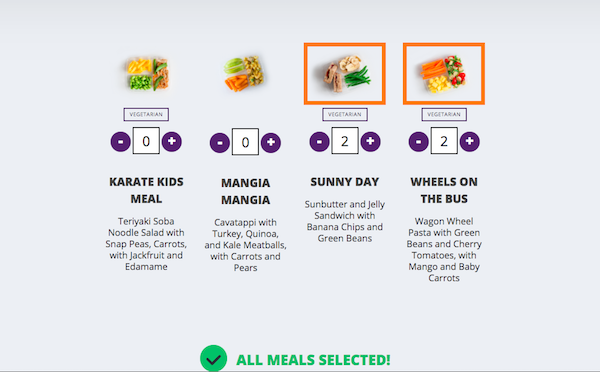Screen dimensions: 600x372
Task: Click the Vegetarian badge above Sunny Day
Action: click(x=345, y=114)
